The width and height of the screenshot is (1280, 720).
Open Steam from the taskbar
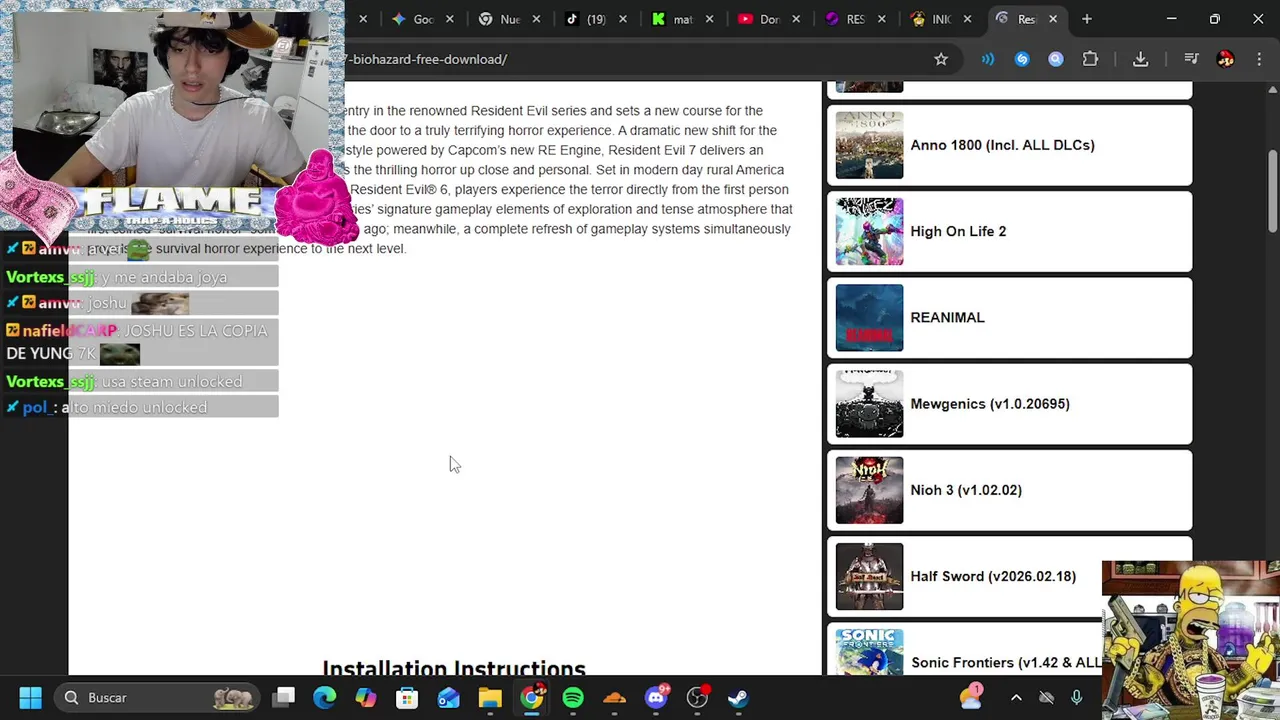pyautogui.click(x=738, y=698)
